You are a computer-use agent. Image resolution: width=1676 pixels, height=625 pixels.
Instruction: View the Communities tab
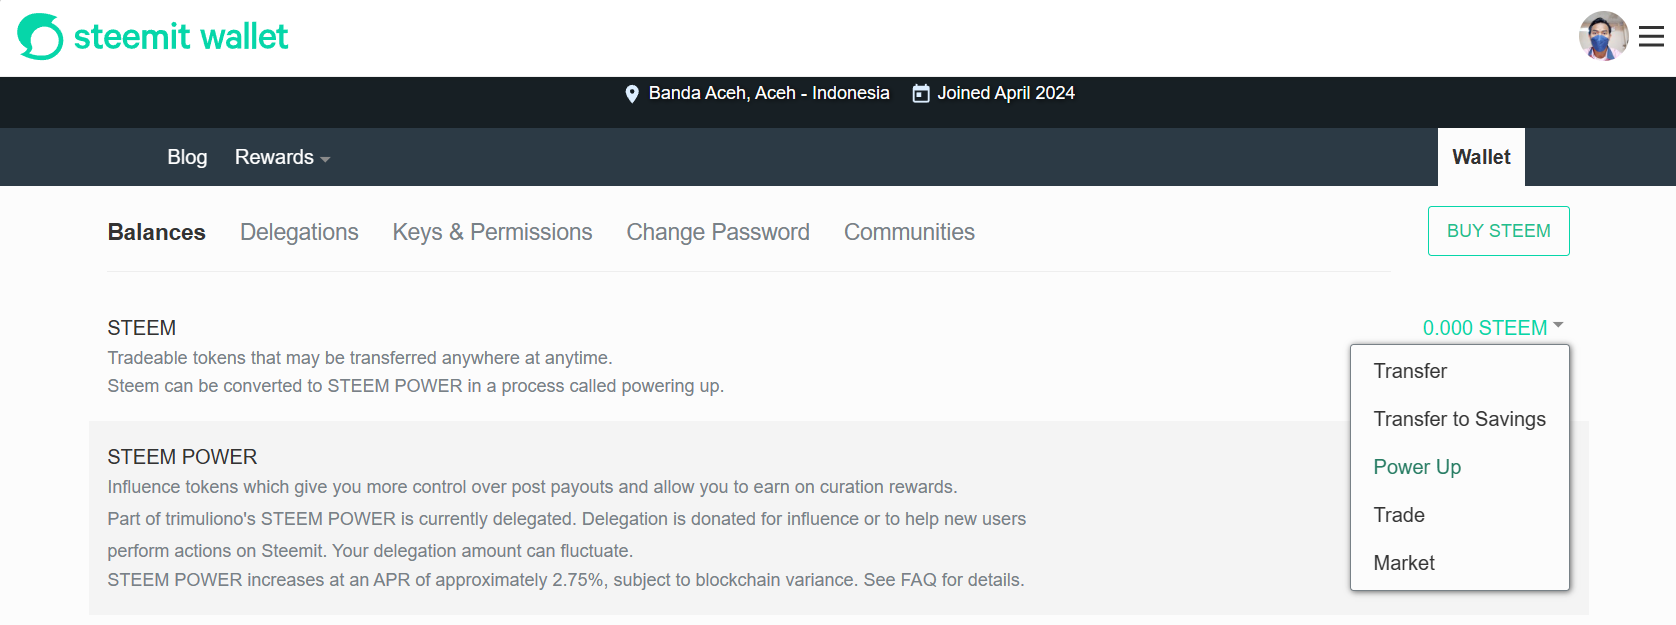[909, 233]
